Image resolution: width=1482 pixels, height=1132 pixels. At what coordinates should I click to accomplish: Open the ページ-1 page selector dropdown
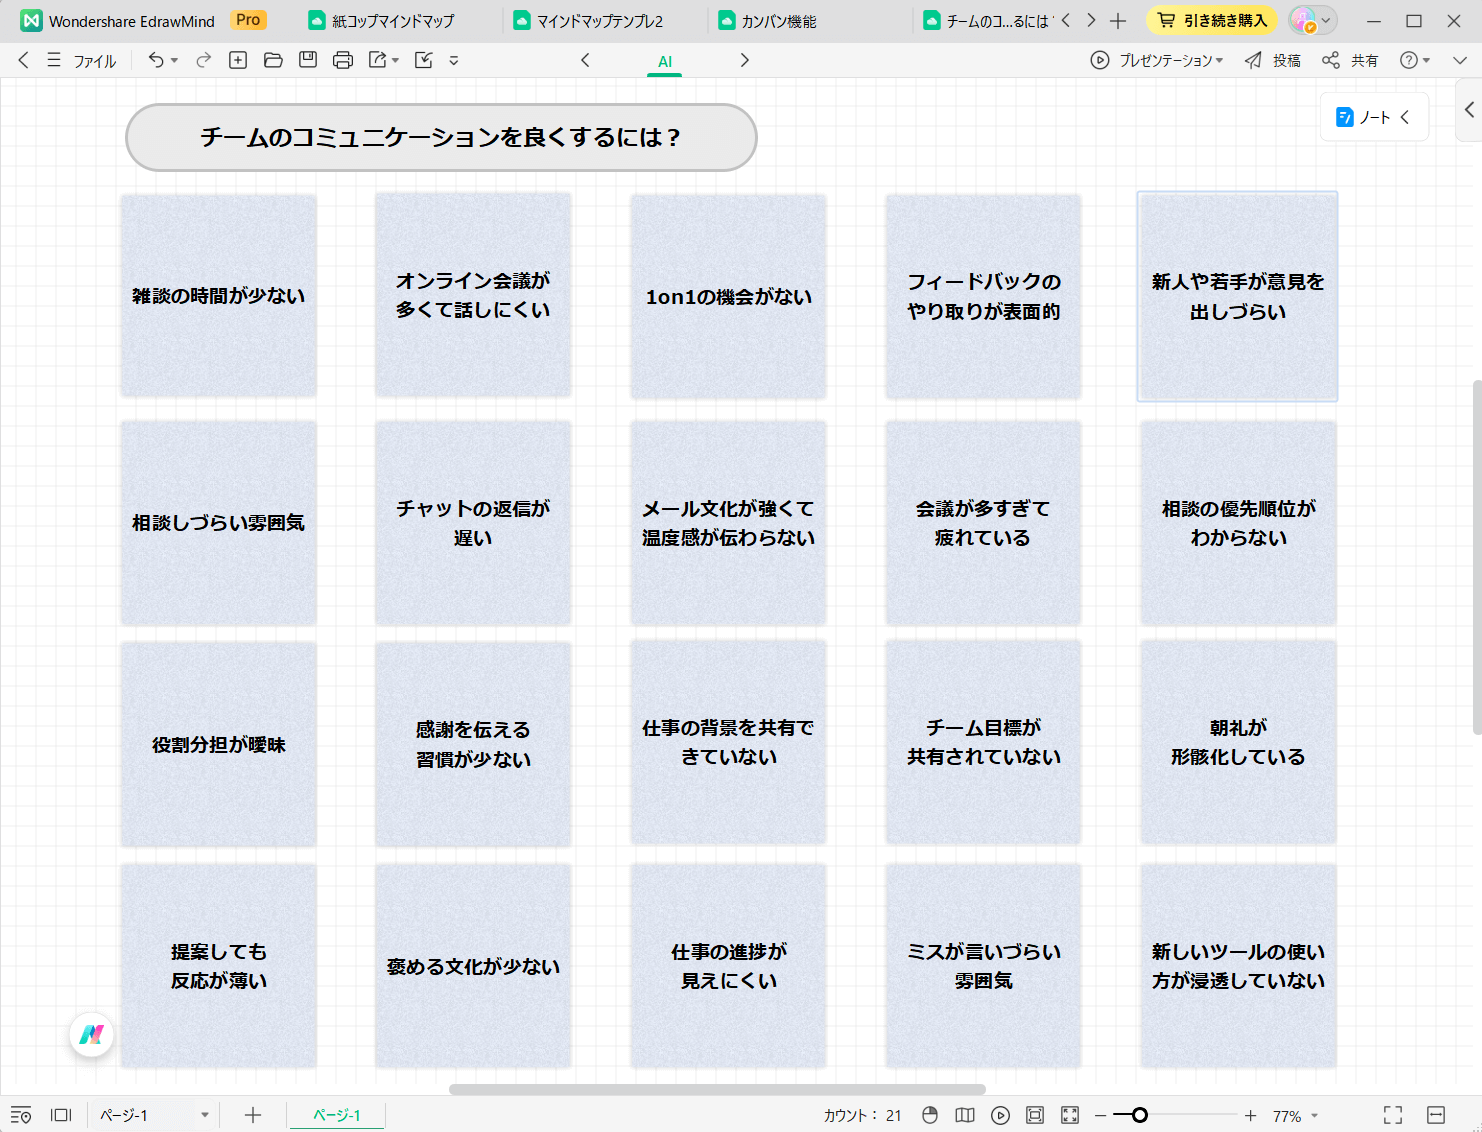click(204, 1115)
